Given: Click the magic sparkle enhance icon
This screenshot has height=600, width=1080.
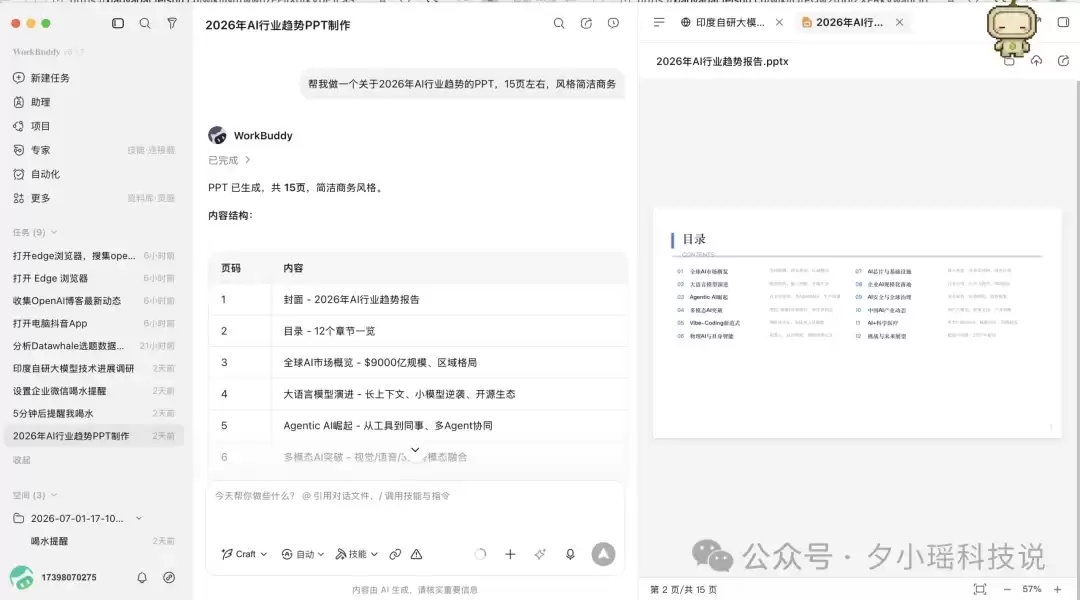Looking at the screenshot, I should [x=540, y=555].
